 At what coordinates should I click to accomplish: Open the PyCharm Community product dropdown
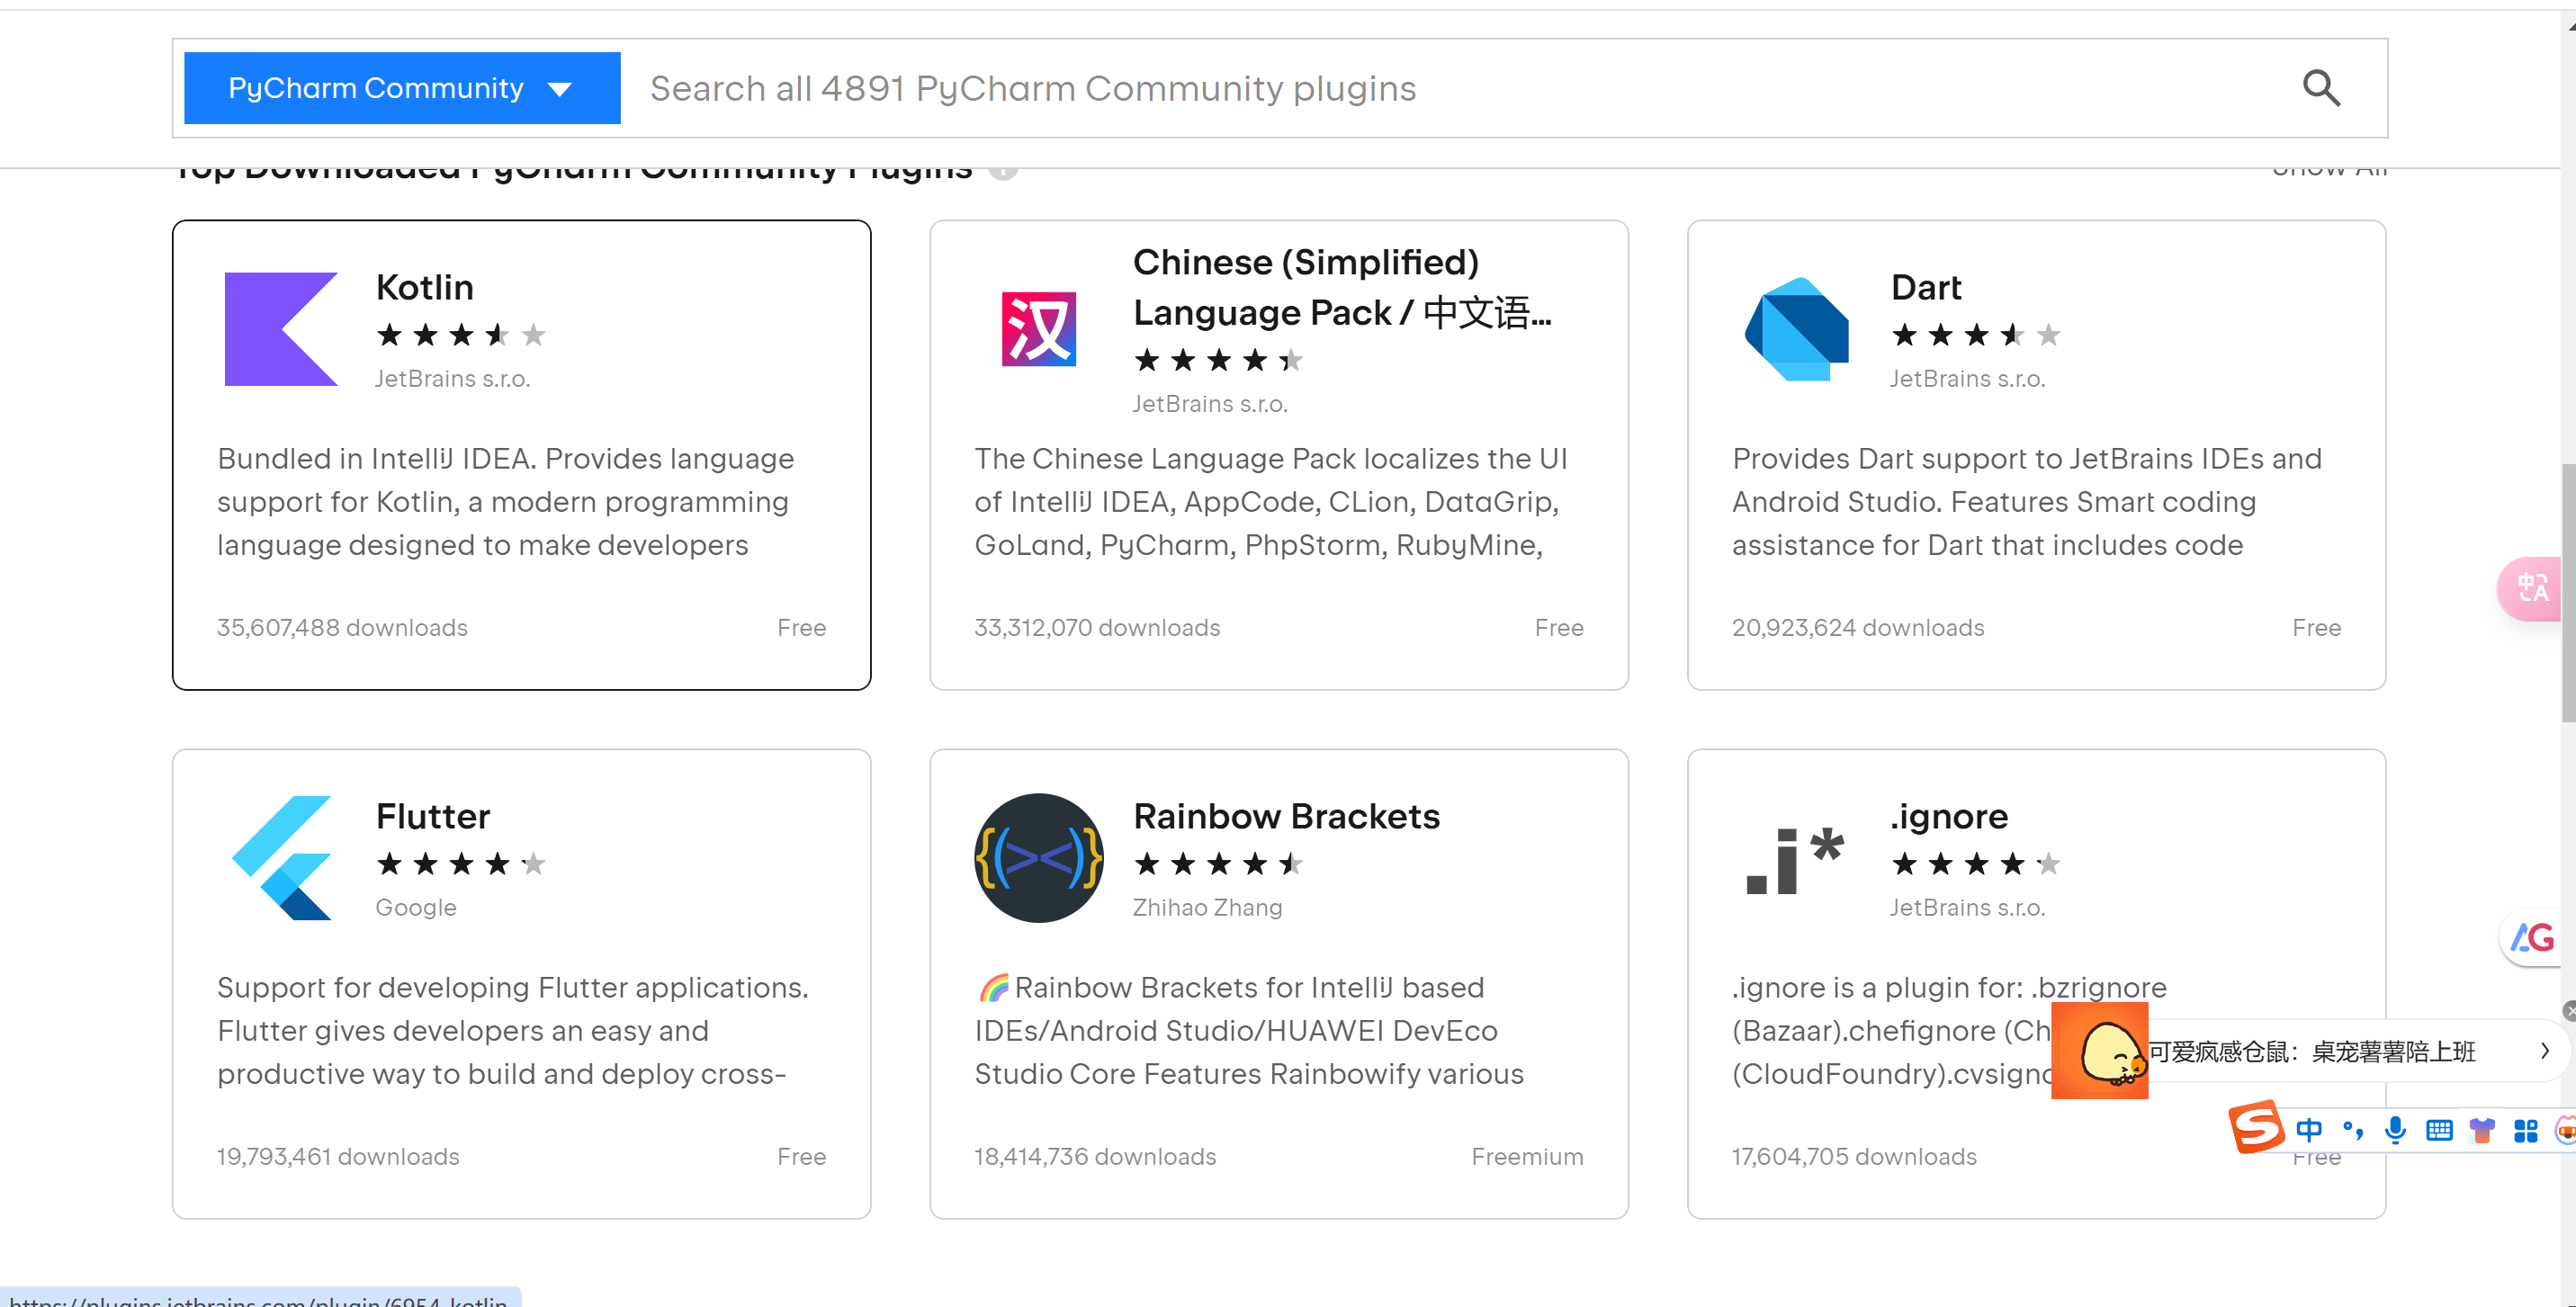pyautogui.click(x=402, y=88)
